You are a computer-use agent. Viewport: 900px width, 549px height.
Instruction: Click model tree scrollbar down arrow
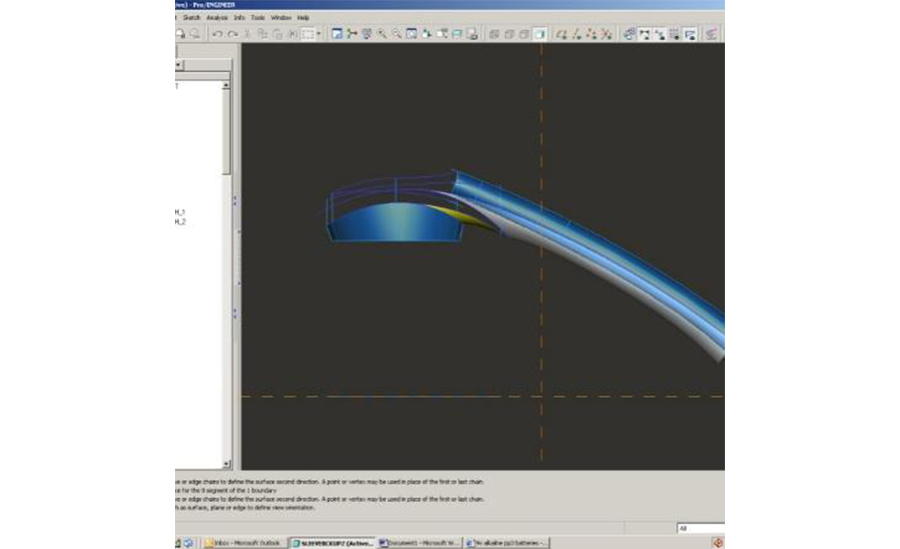pyautogui.click(x=226, y=463)
